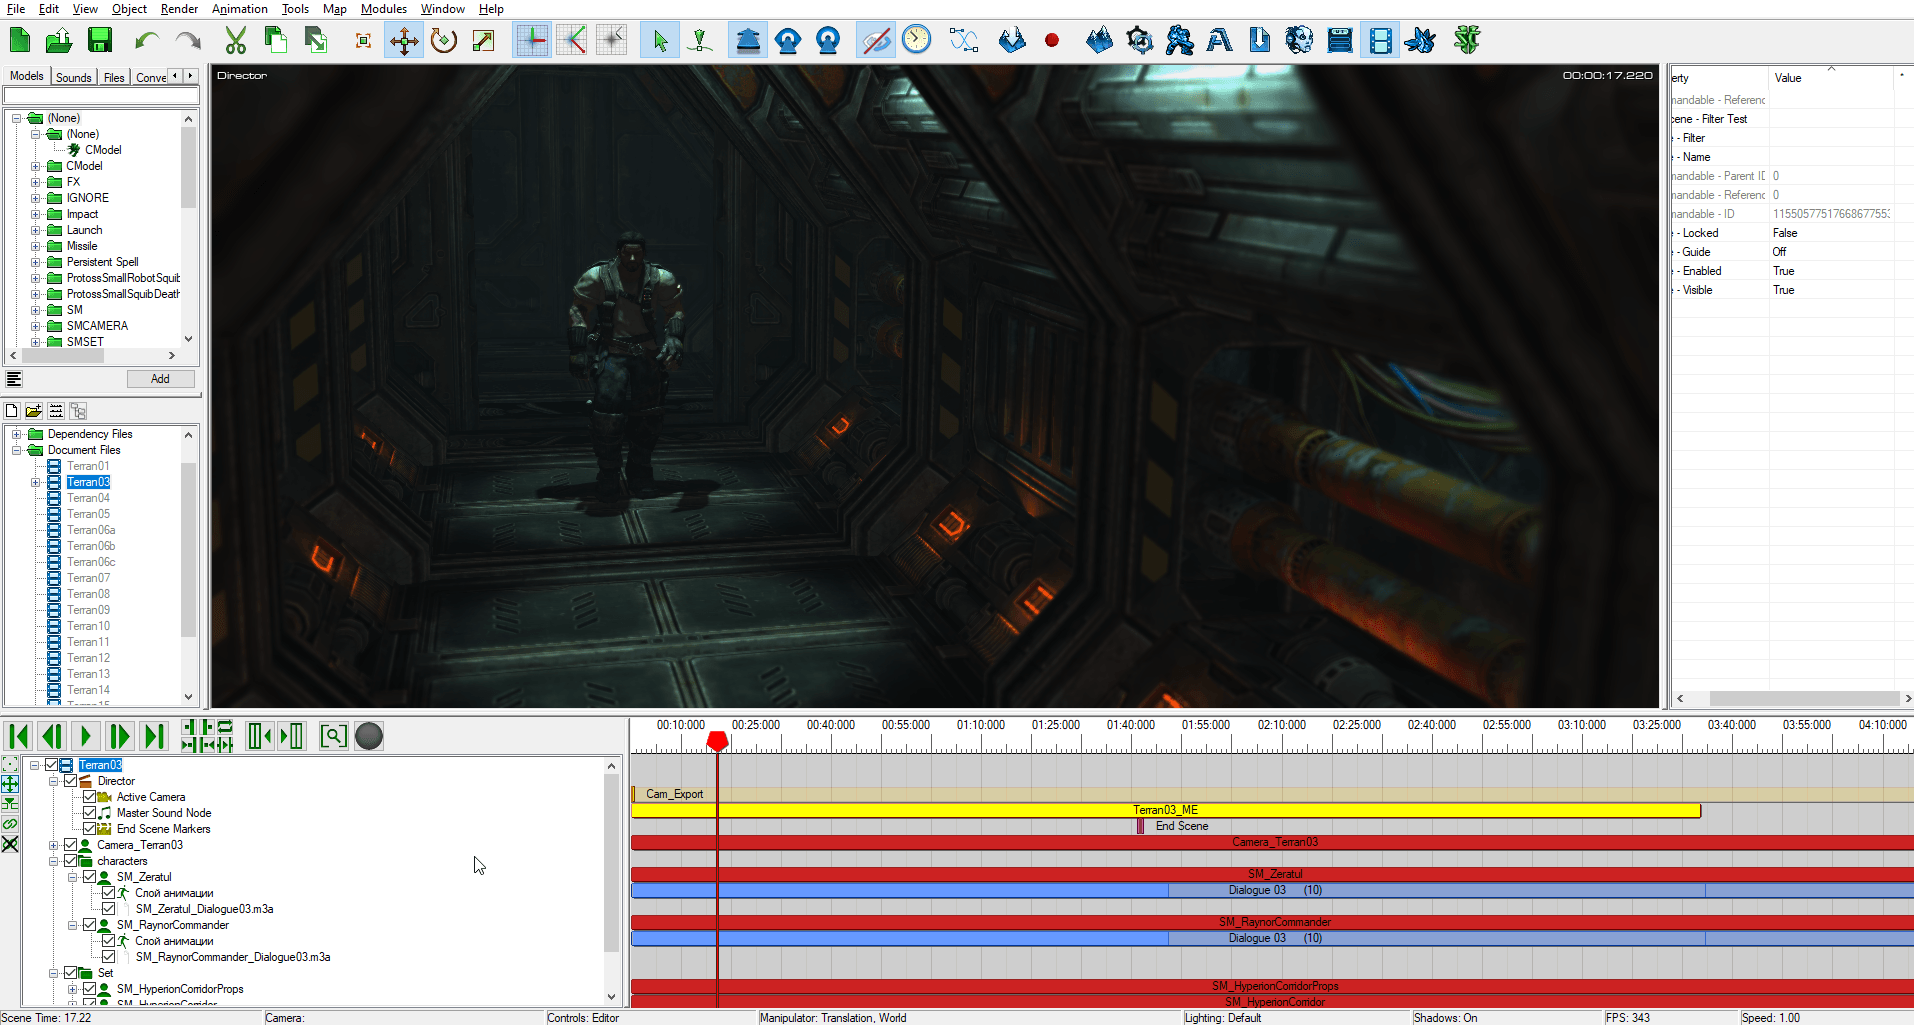Viewport: 1914px width, 1025px height.
Task: Select the Rotate manipulator tool
Action: (x=444, y=40)
